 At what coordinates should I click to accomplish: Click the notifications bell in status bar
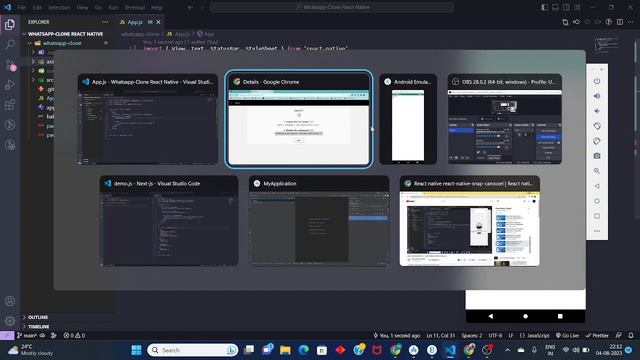[x=631, y=336]
